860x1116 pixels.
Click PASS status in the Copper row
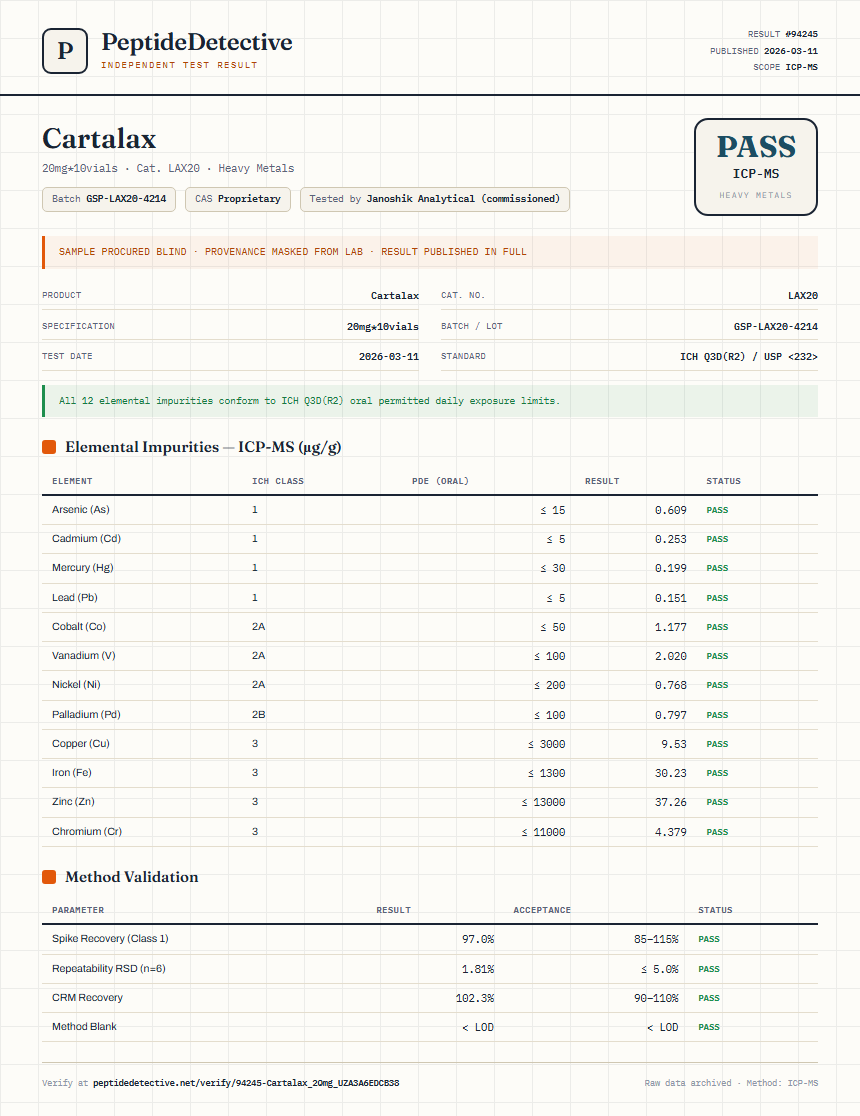717,744
